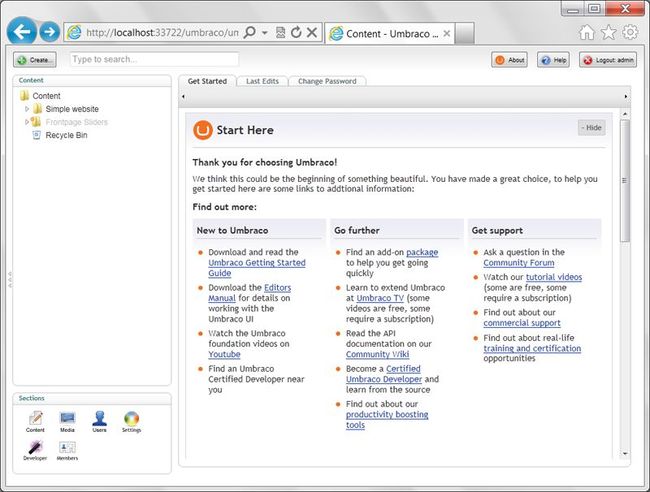Open the browser Home icon
This screenshot has width=650, height=492.
(587, 32)
